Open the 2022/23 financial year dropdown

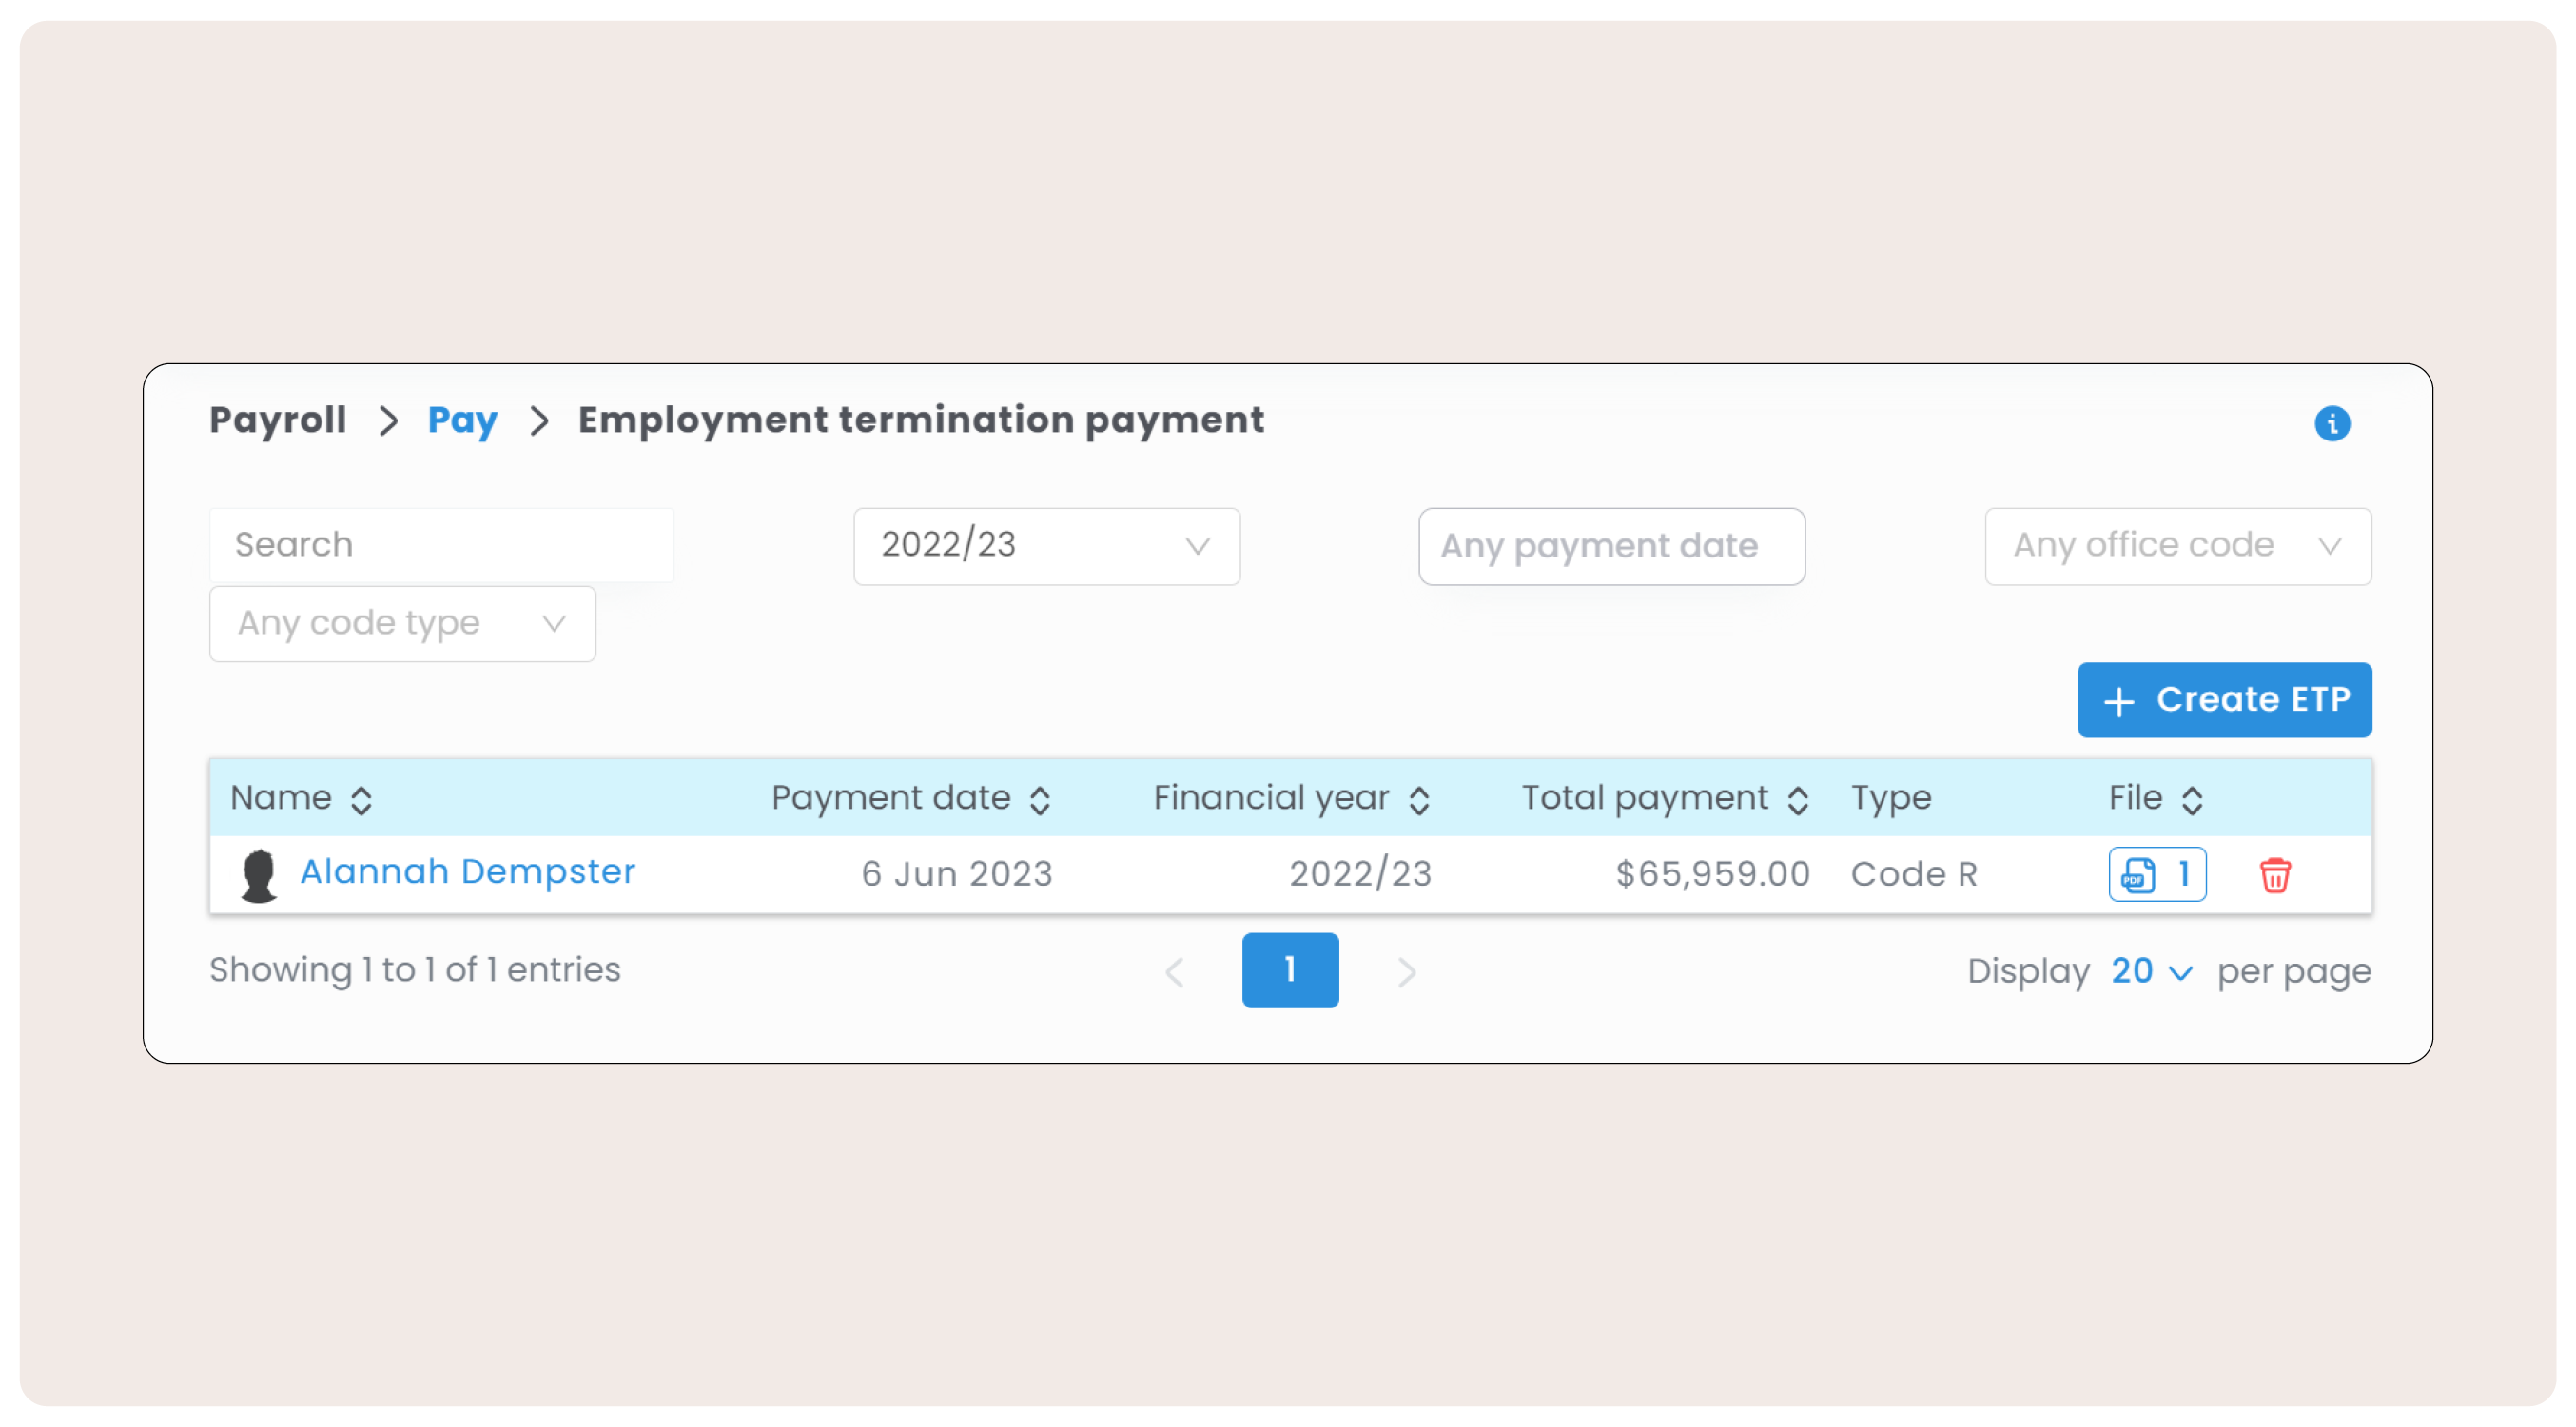tap(1046, 546)
